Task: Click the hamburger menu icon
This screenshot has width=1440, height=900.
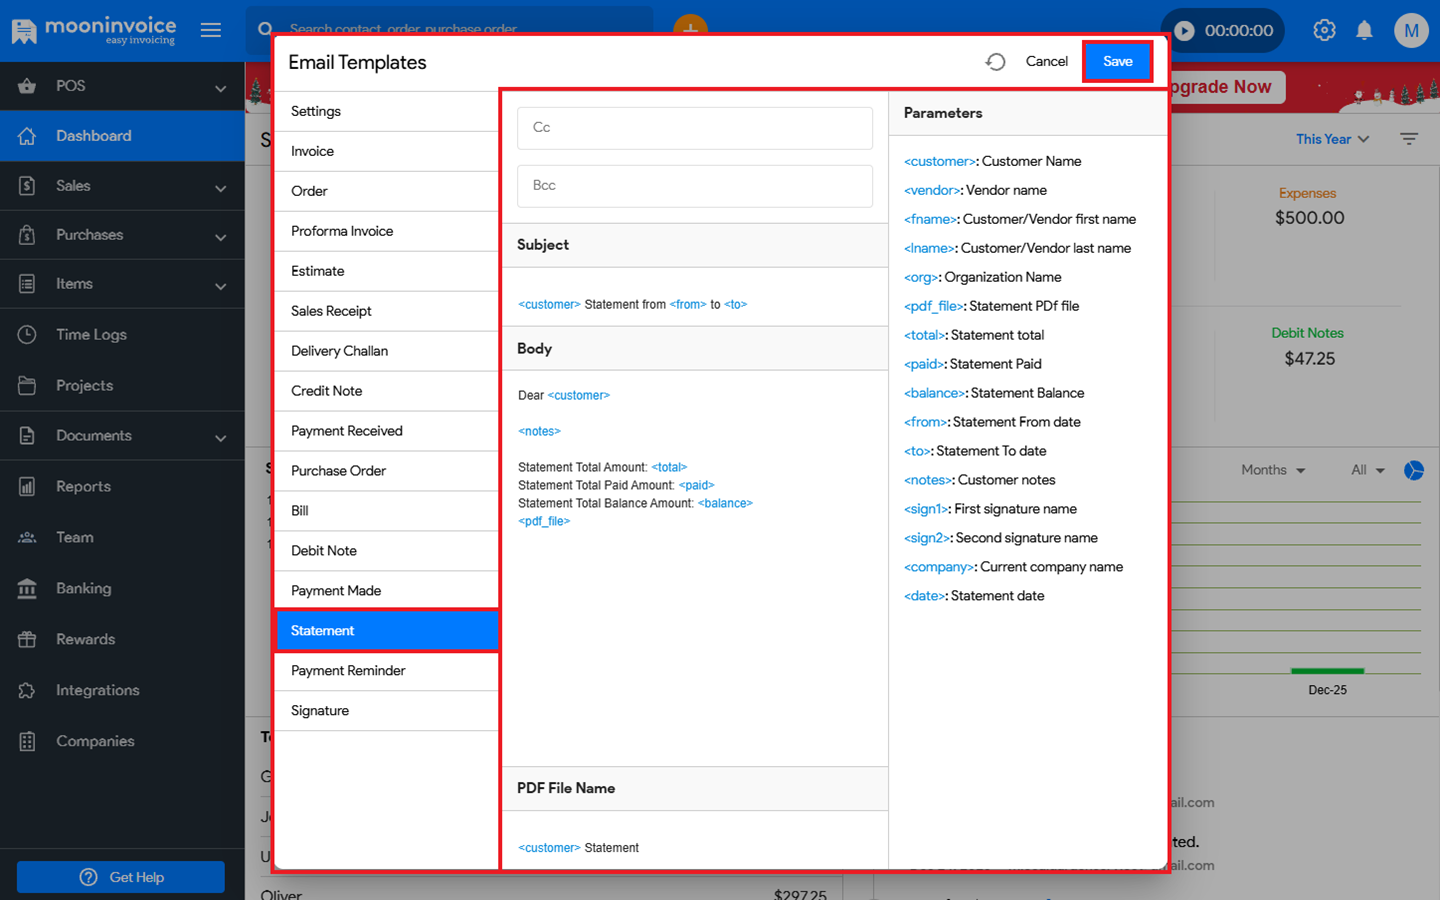Action: 211,30
